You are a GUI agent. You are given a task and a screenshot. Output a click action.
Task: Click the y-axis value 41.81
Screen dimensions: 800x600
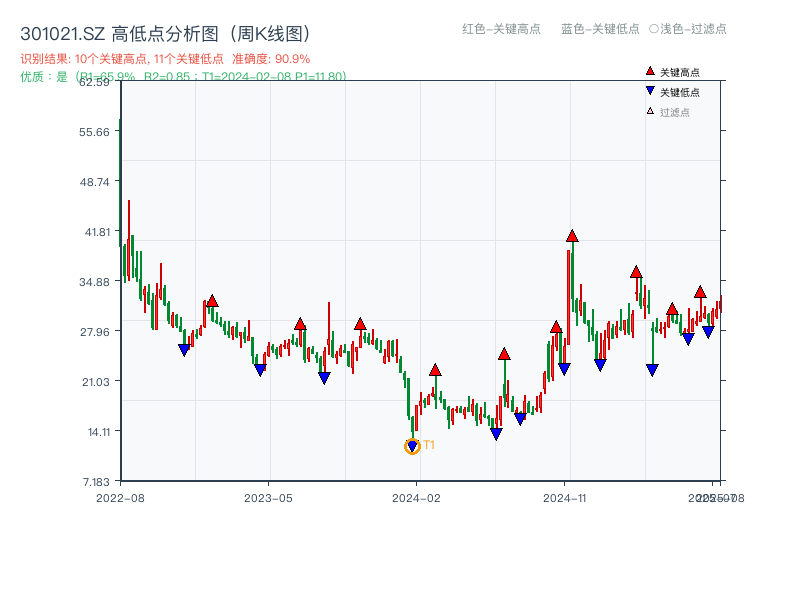pos(97,232)
